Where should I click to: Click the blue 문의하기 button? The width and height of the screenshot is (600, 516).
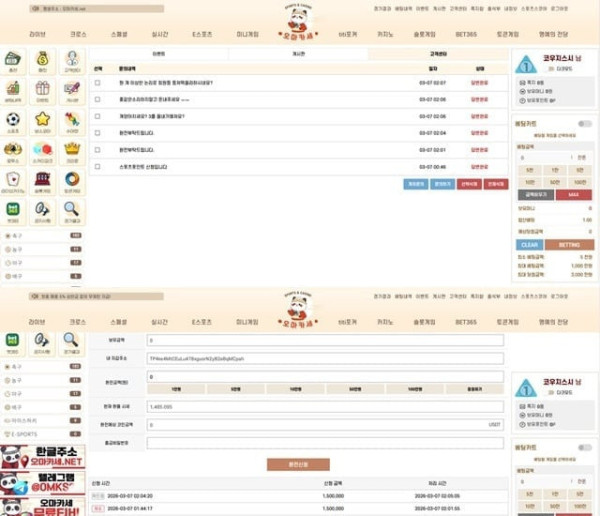tap(443, 184)
